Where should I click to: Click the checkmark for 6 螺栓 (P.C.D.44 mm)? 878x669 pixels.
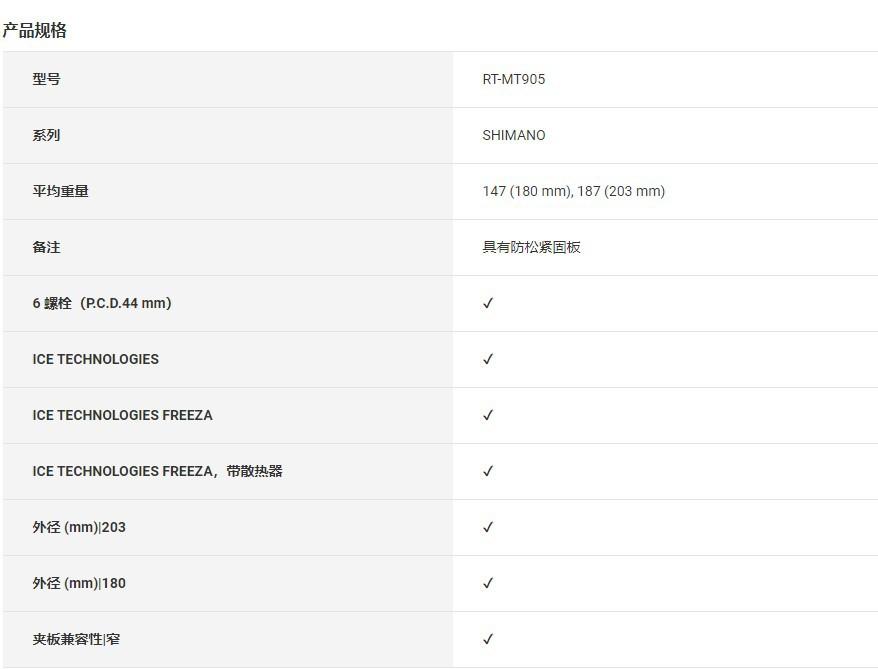(488, 303)
